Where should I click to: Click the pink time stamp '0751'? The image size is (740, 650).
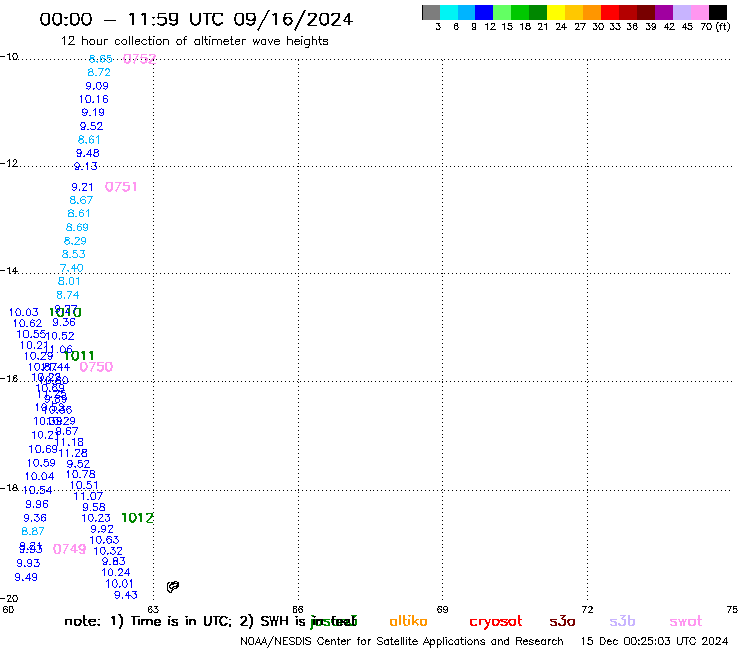point(121,187)
